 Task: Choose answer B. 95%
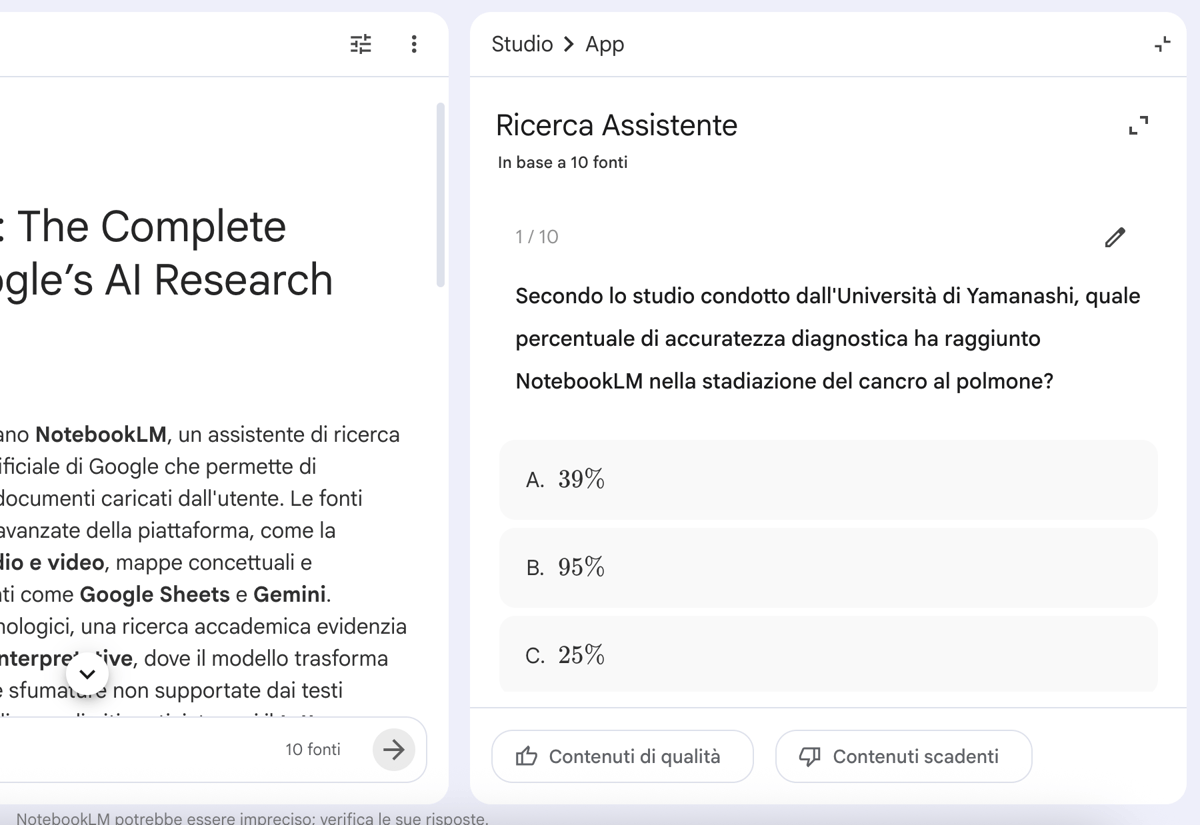(828, 568)
